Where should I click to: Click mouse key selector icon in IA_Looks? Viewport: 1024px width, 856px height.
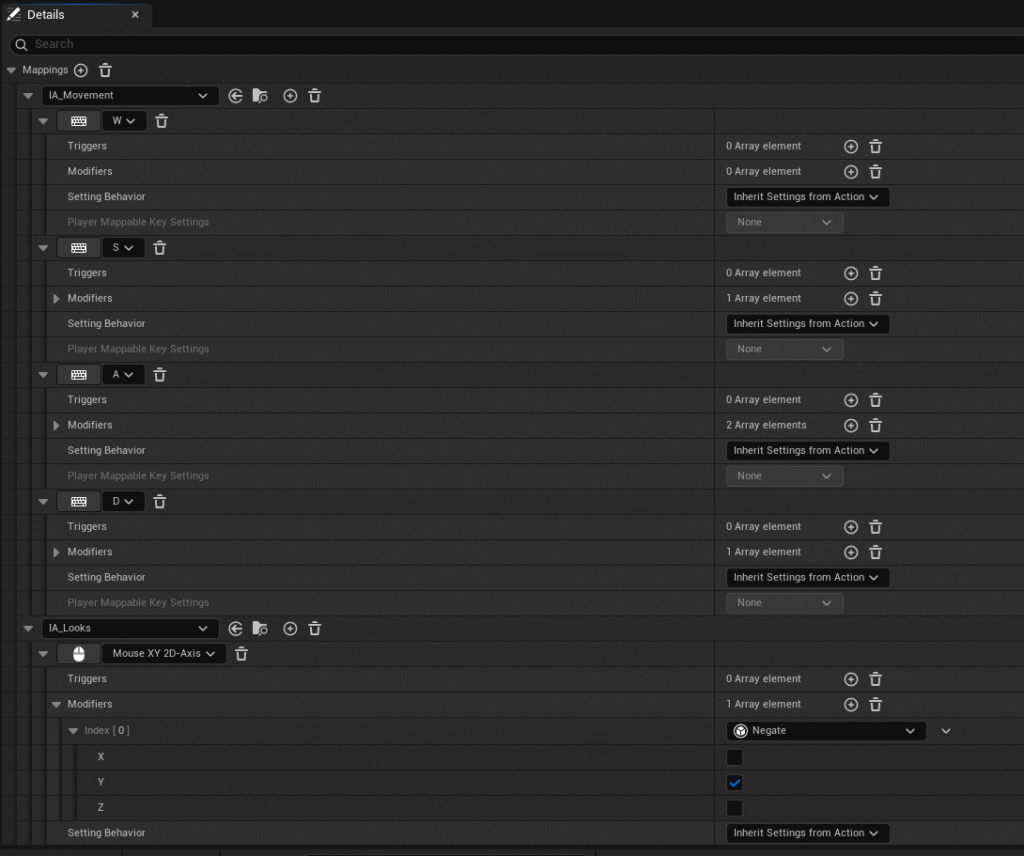coord(78,654)
